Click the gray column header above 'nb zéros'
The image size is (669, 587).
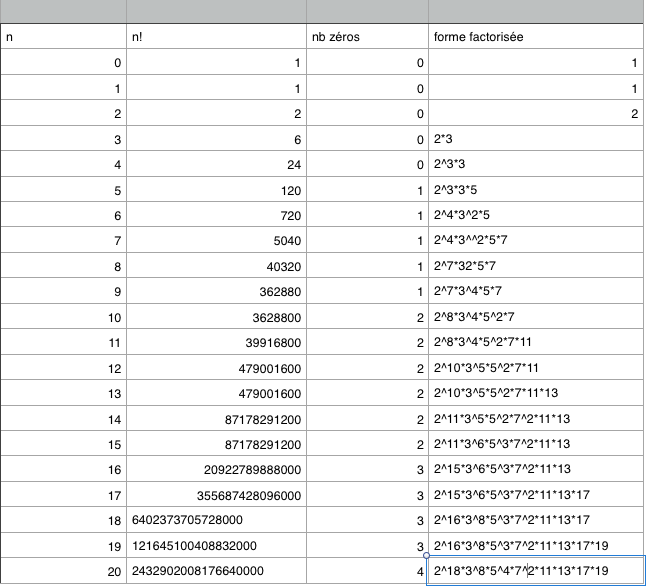coord(367,11)
